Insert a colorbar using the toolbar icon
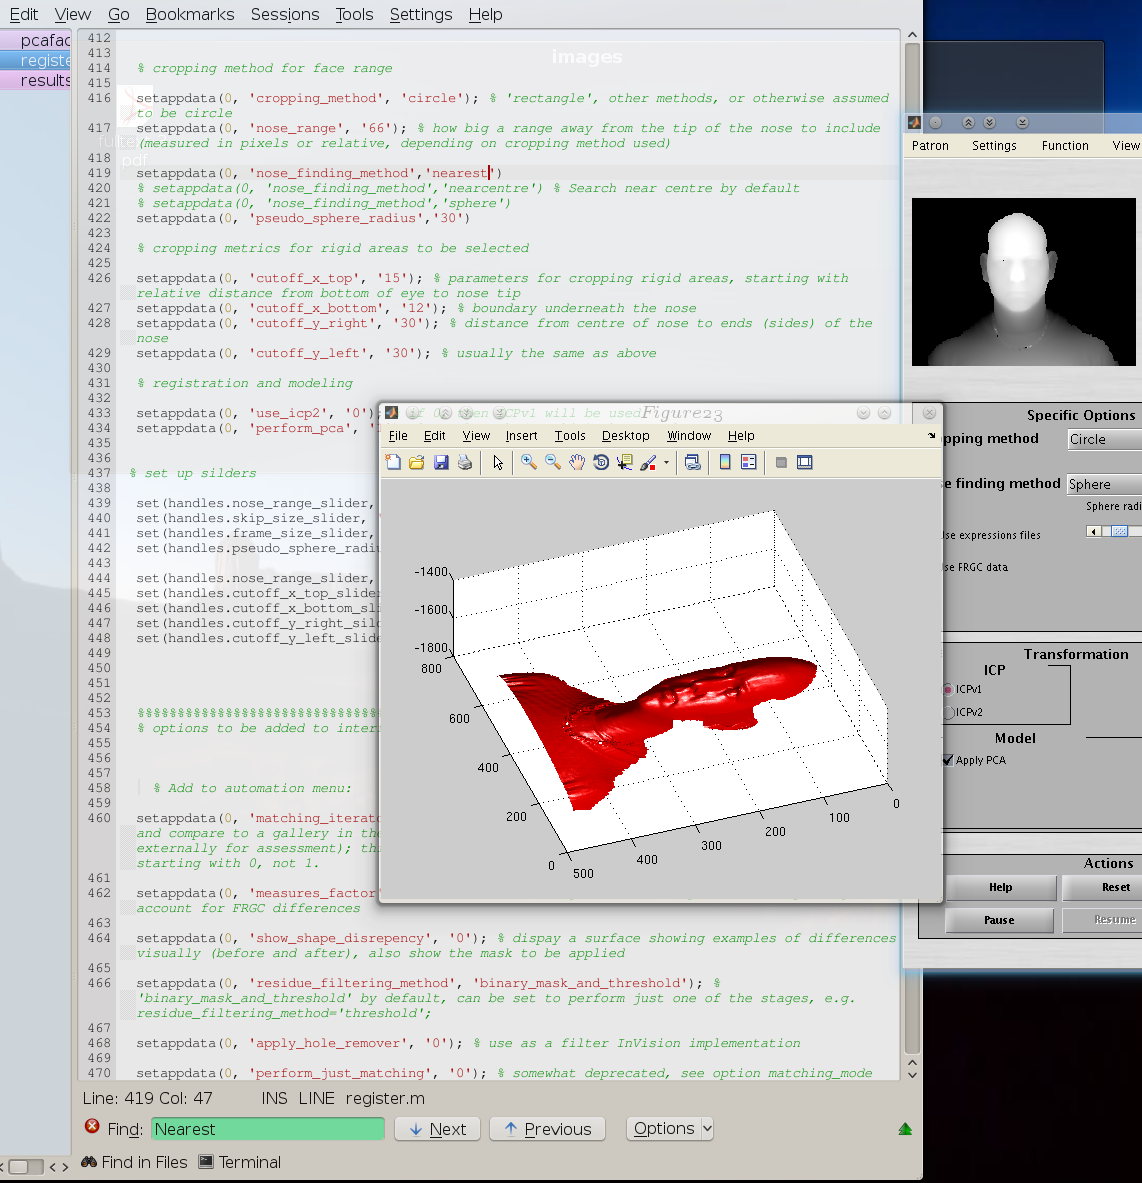This screenshot has height=1183, width=1142. [x=723, y=462]
